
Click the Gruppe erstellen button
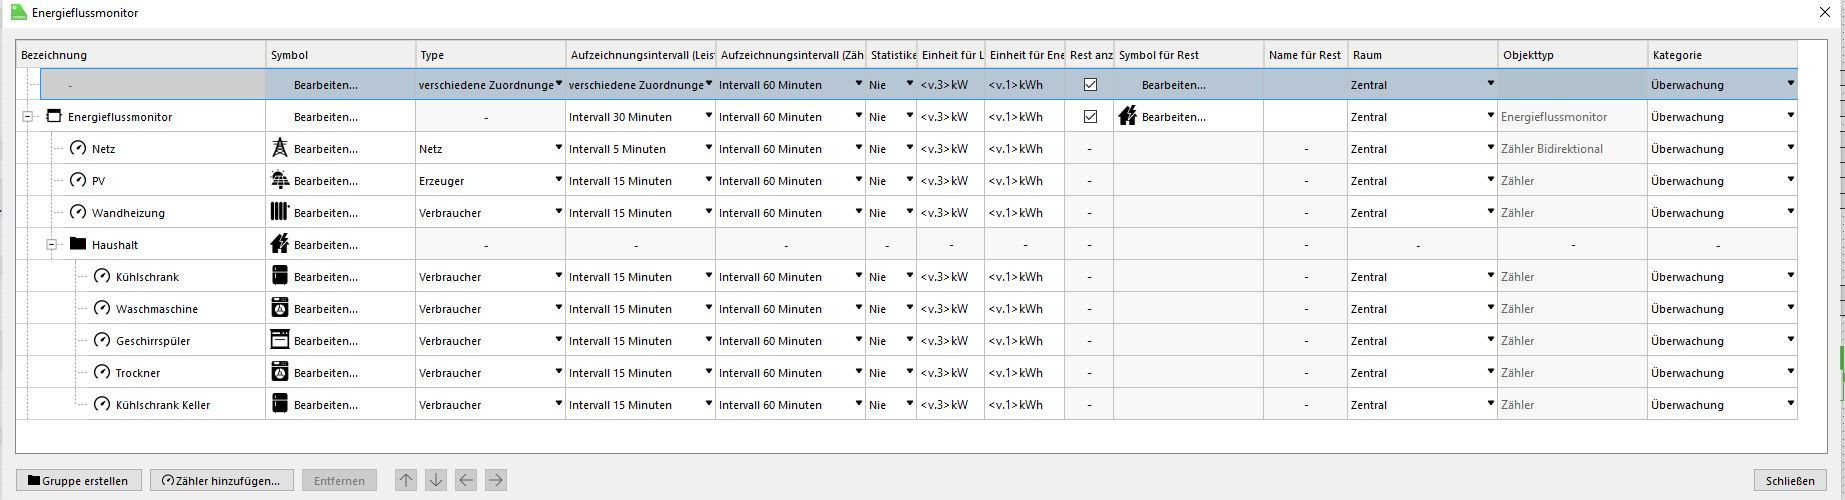[79, 481]
